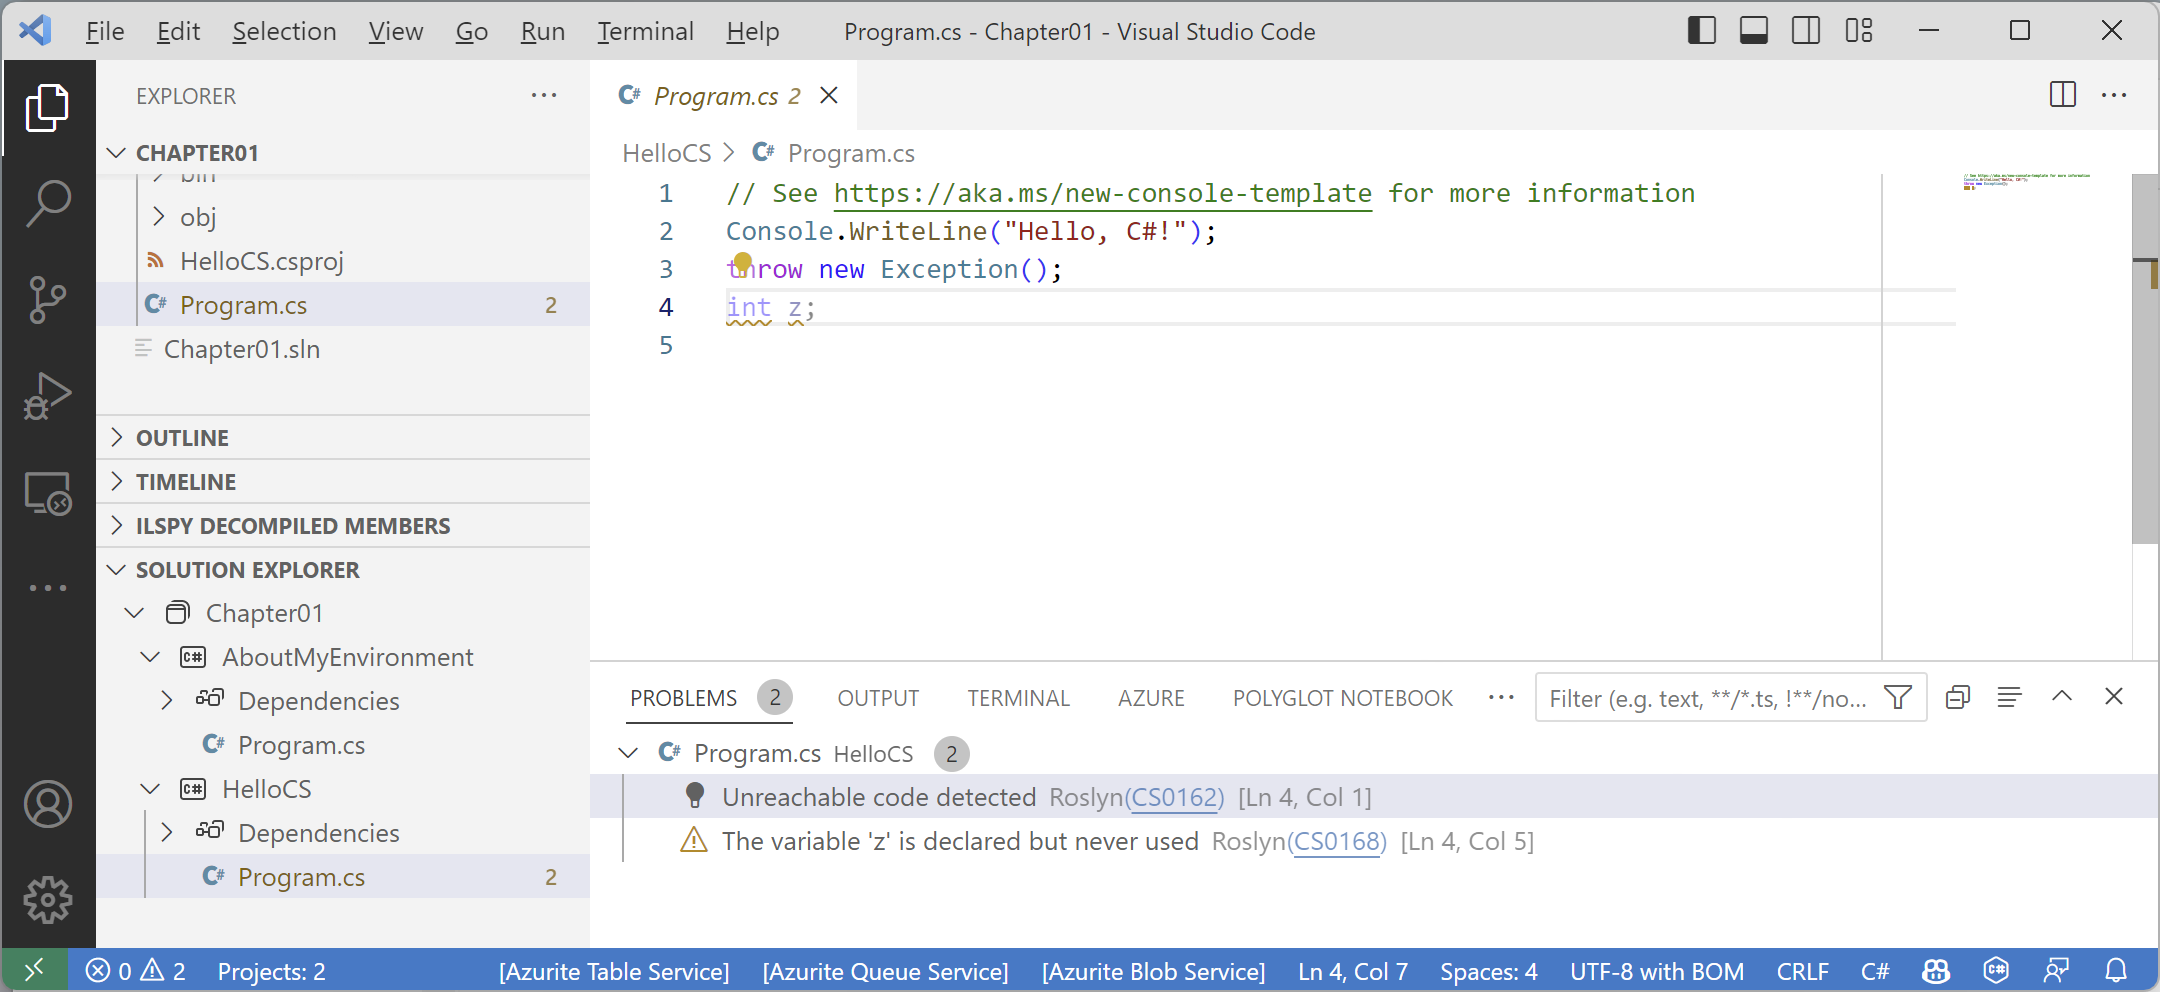The width and height of the screenshot is (2161, 992).
Task: Collapse Program.cs group in Problems panel
Action: (x=628, y=753)
